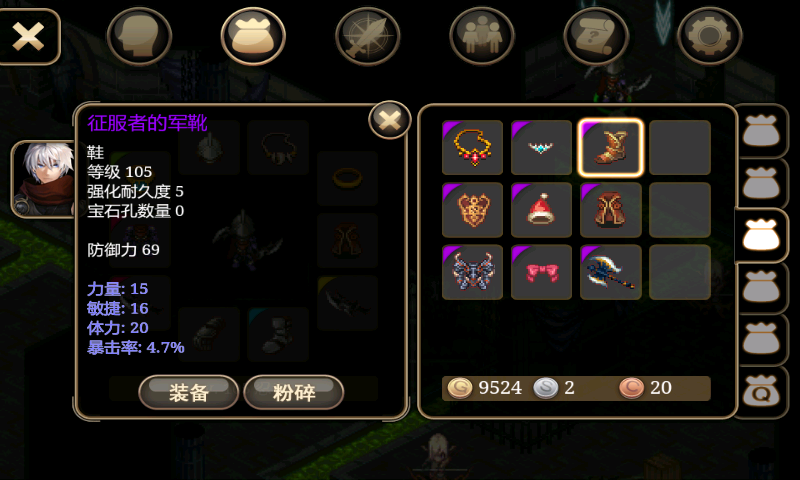
Task: Close the item details popup
Action: 390,120
